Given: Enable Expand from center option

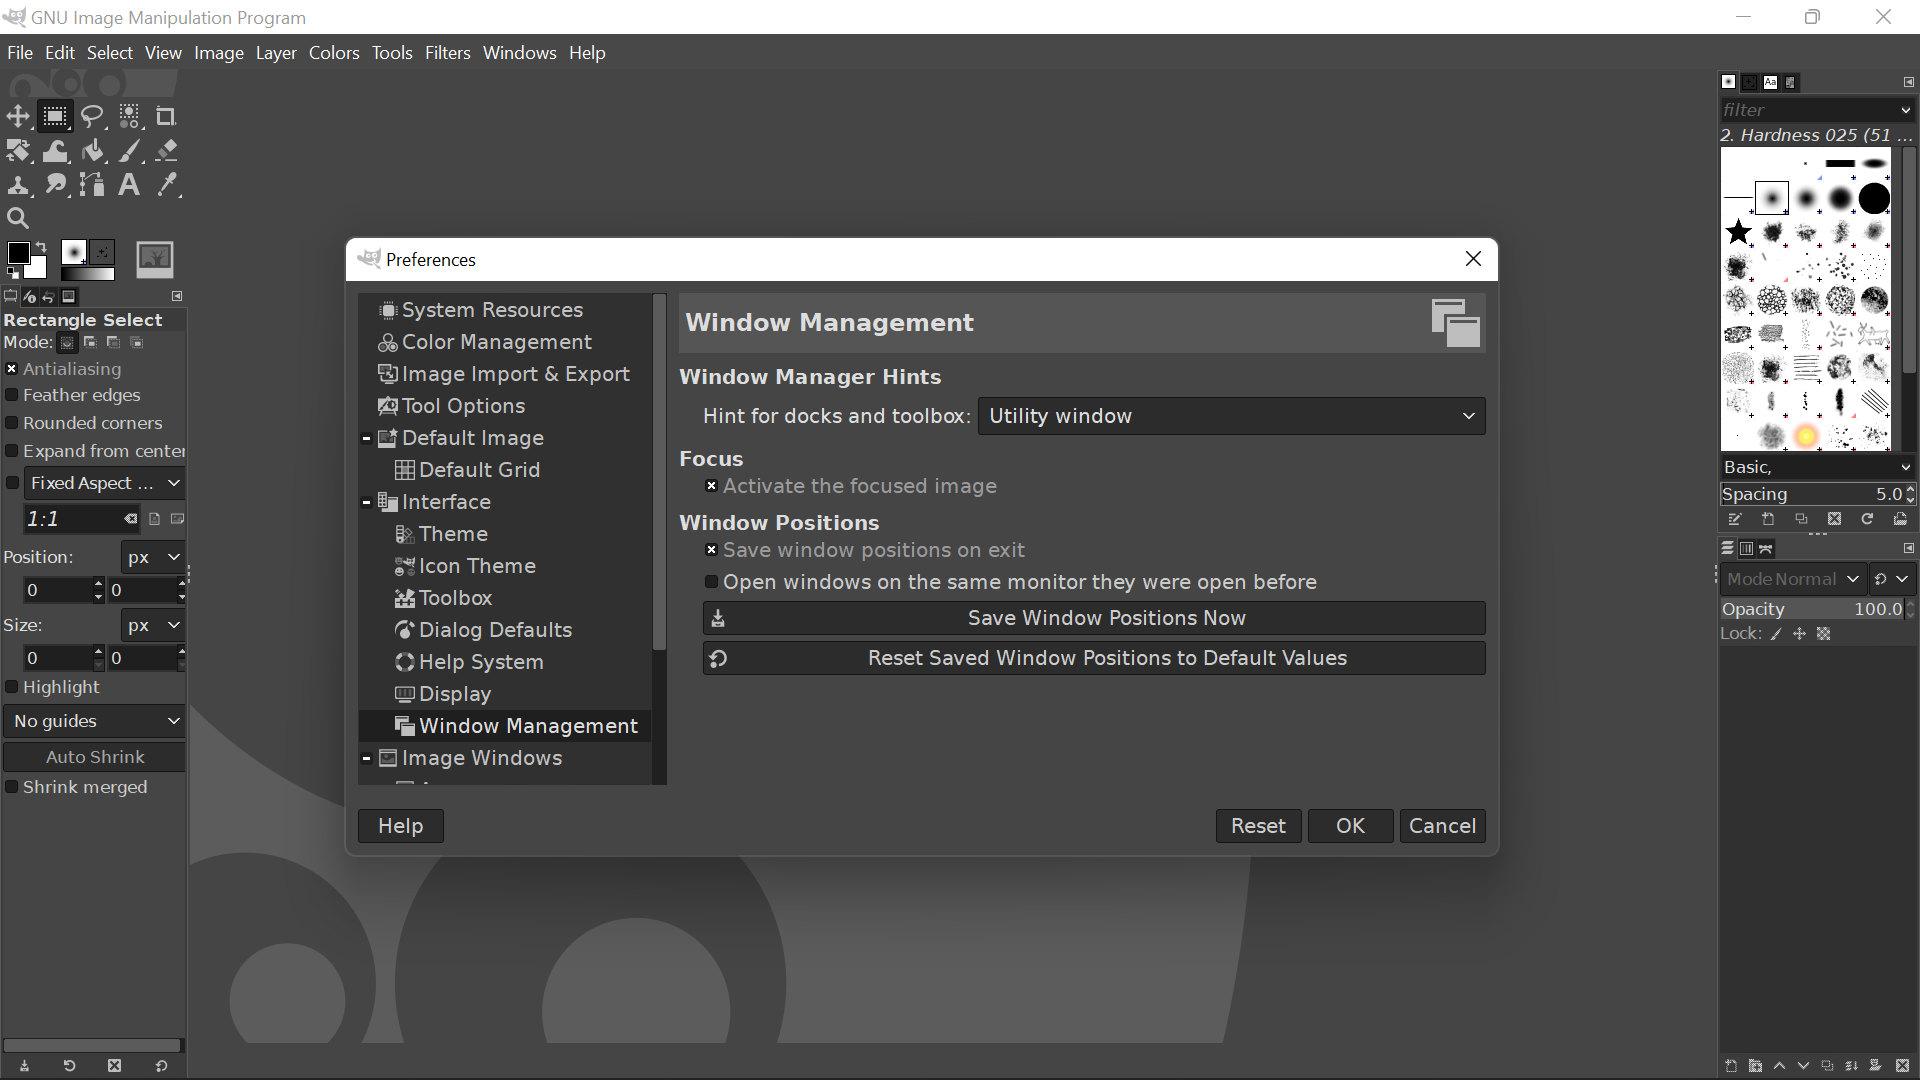Looking at the screenshot, I should pyautogui.click(x=12, y=451).
